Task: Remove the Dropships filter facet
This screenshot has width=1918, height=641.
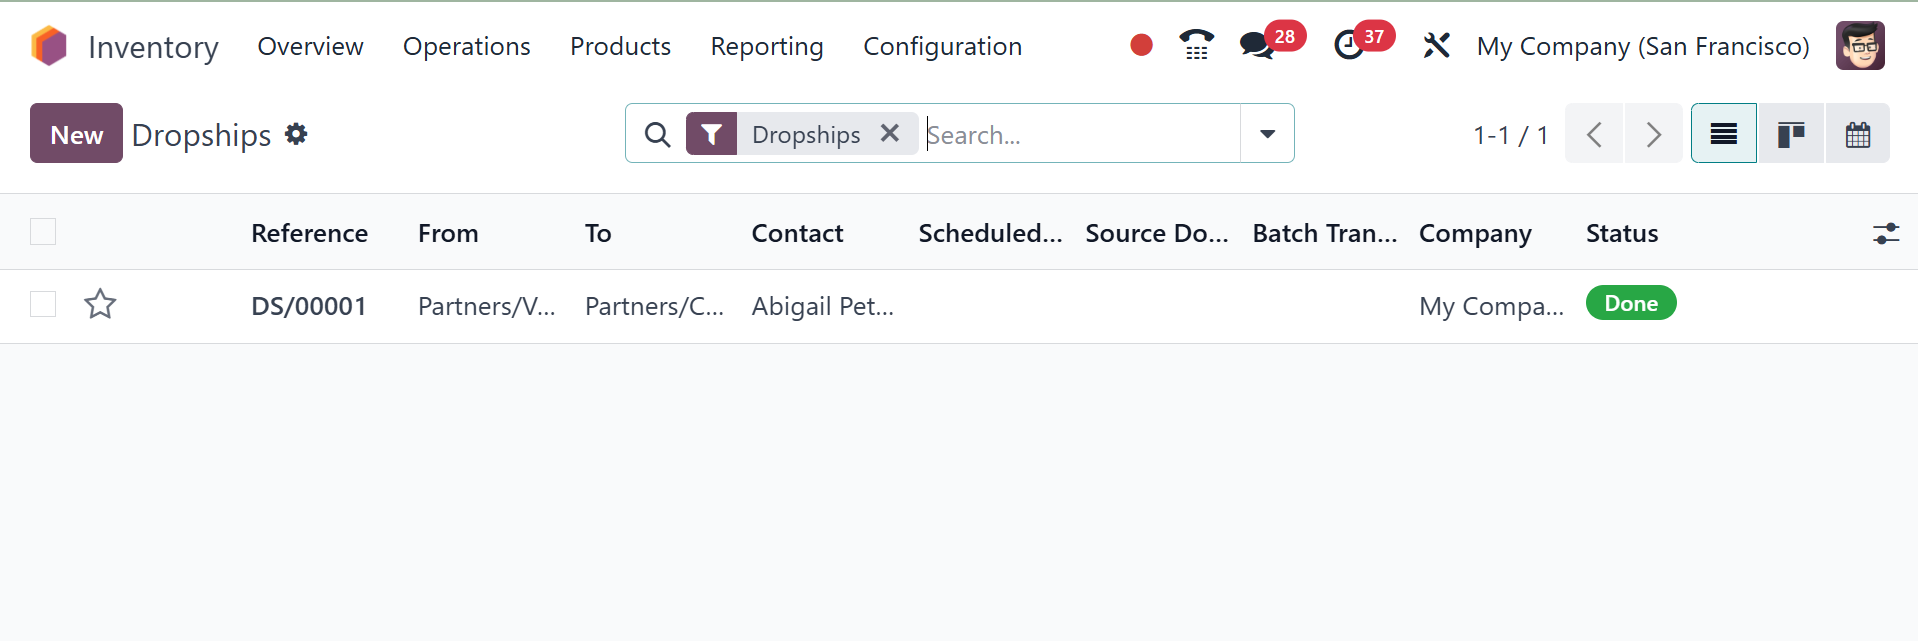Action: [x=890, y=133]
